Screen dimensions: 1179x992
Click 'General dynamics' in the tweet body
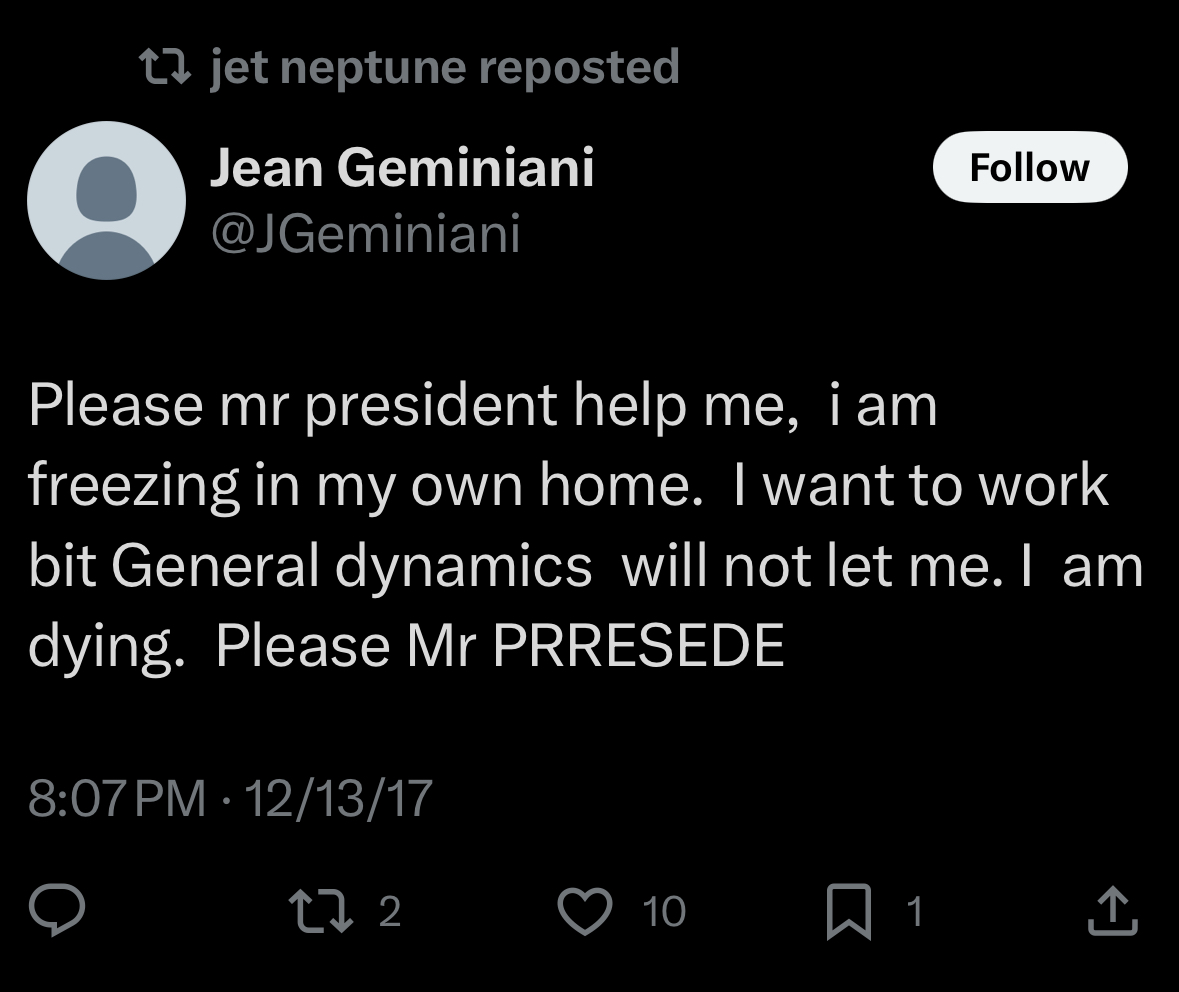click(x=352, y=566)
